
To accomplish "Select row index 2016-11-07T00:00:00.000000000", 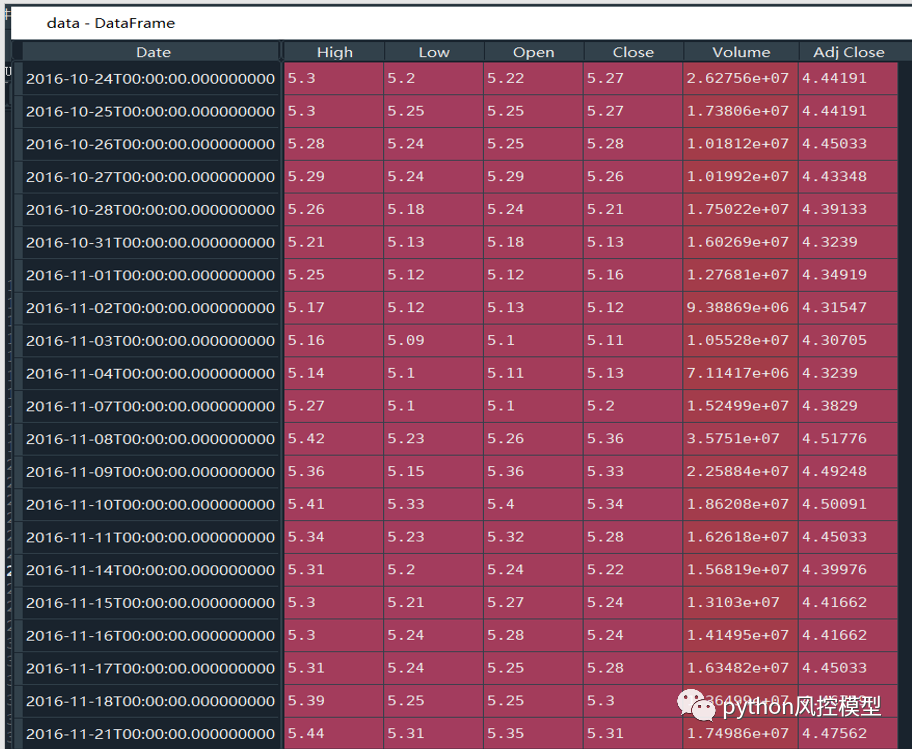I will point(151,406).
